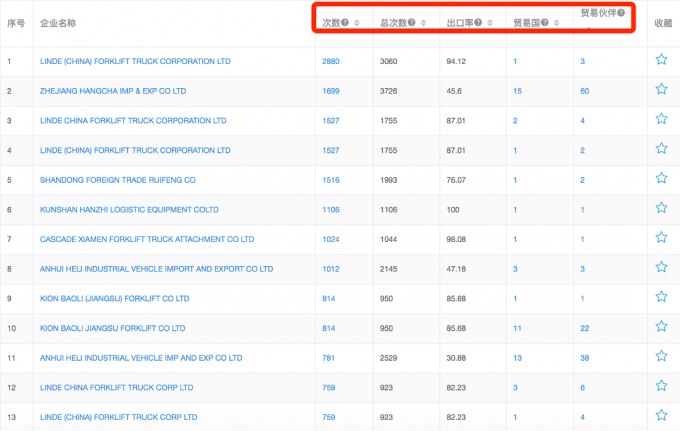Select export rate 94.12
680x431 pixels.
pyautogui.click(x=456, y=61)
